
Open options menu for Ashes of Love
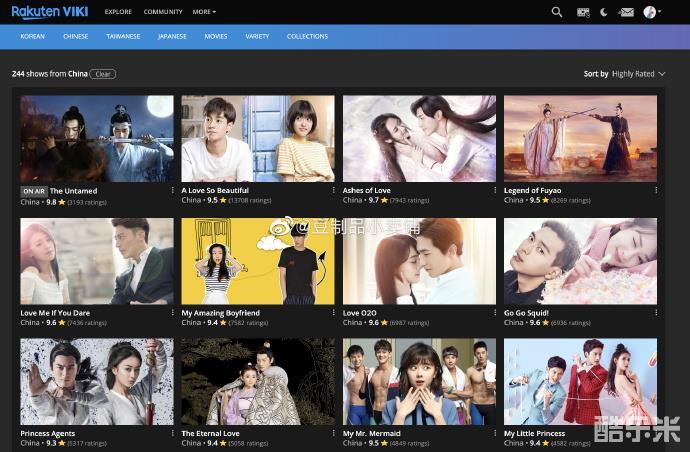pyautogui.click(x=495, y=190)
